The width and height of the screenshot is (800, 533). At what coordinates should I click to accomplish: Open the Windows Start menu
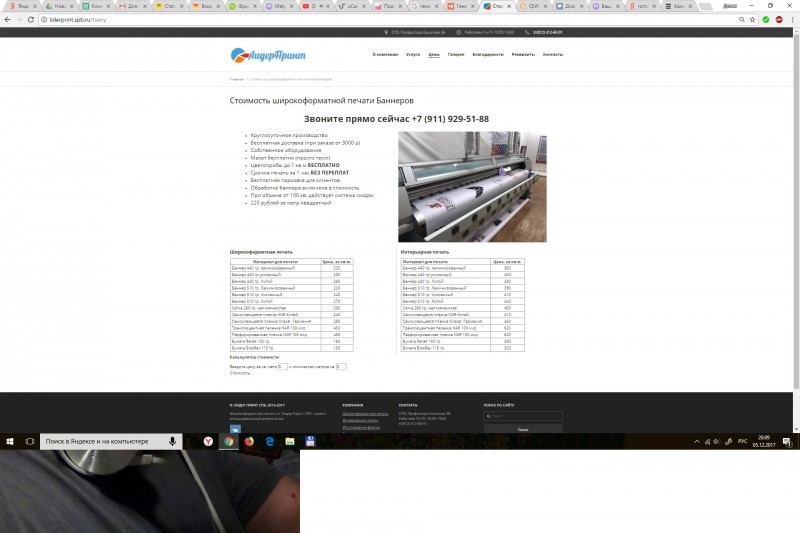pyautogui.click(x=10, y=441)
